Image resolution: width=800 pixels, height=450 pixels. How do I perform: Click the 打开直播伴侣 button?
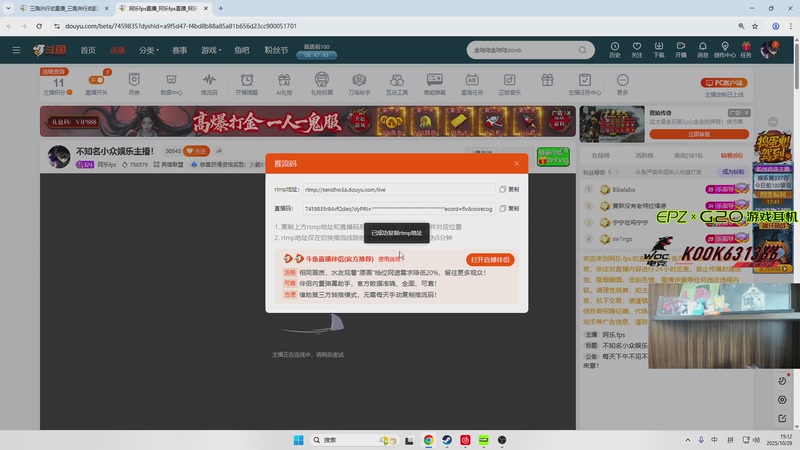490,260
